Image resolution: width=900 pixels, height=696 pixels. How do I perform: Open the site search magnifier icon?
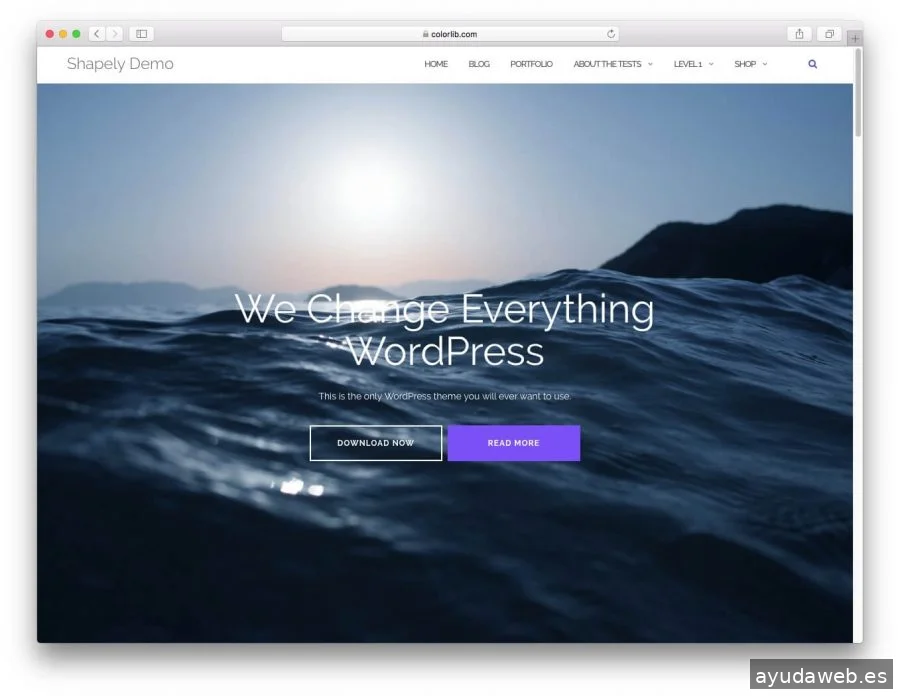(812, 64)
